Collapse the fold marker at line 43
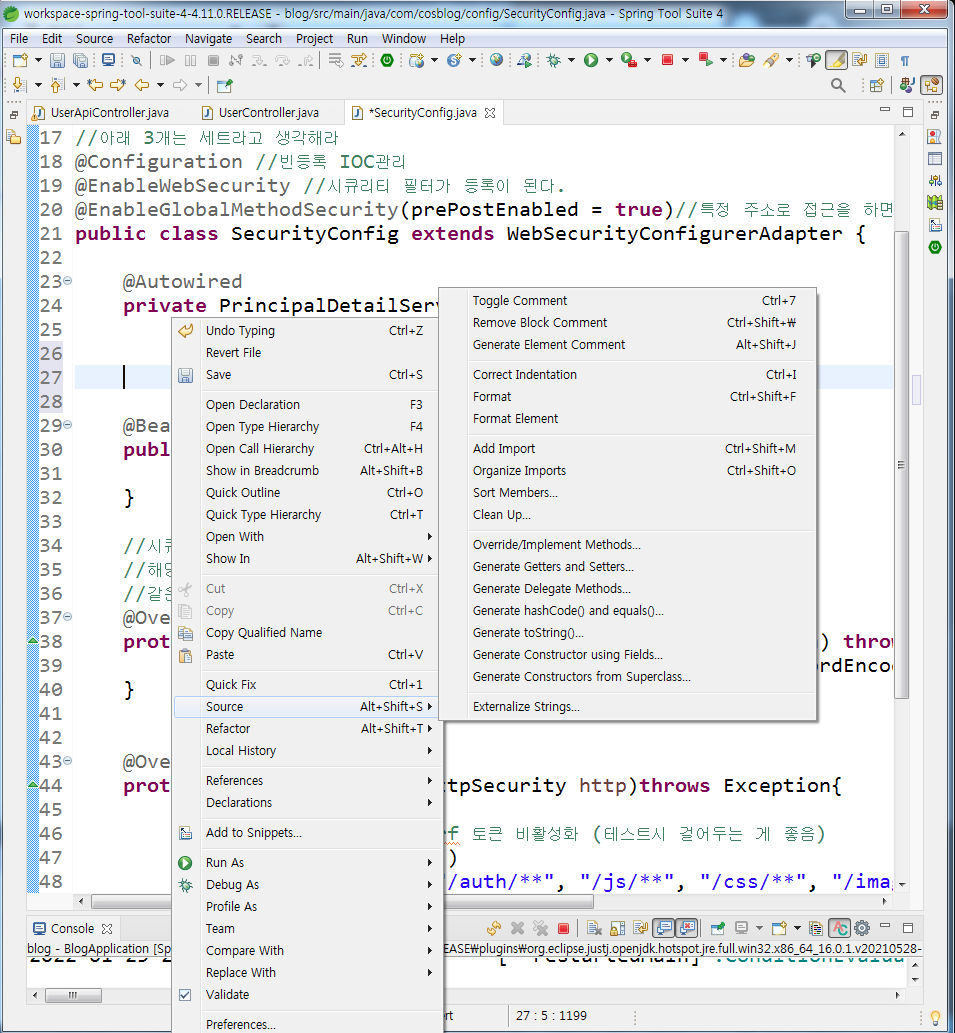 coord(67,761)
